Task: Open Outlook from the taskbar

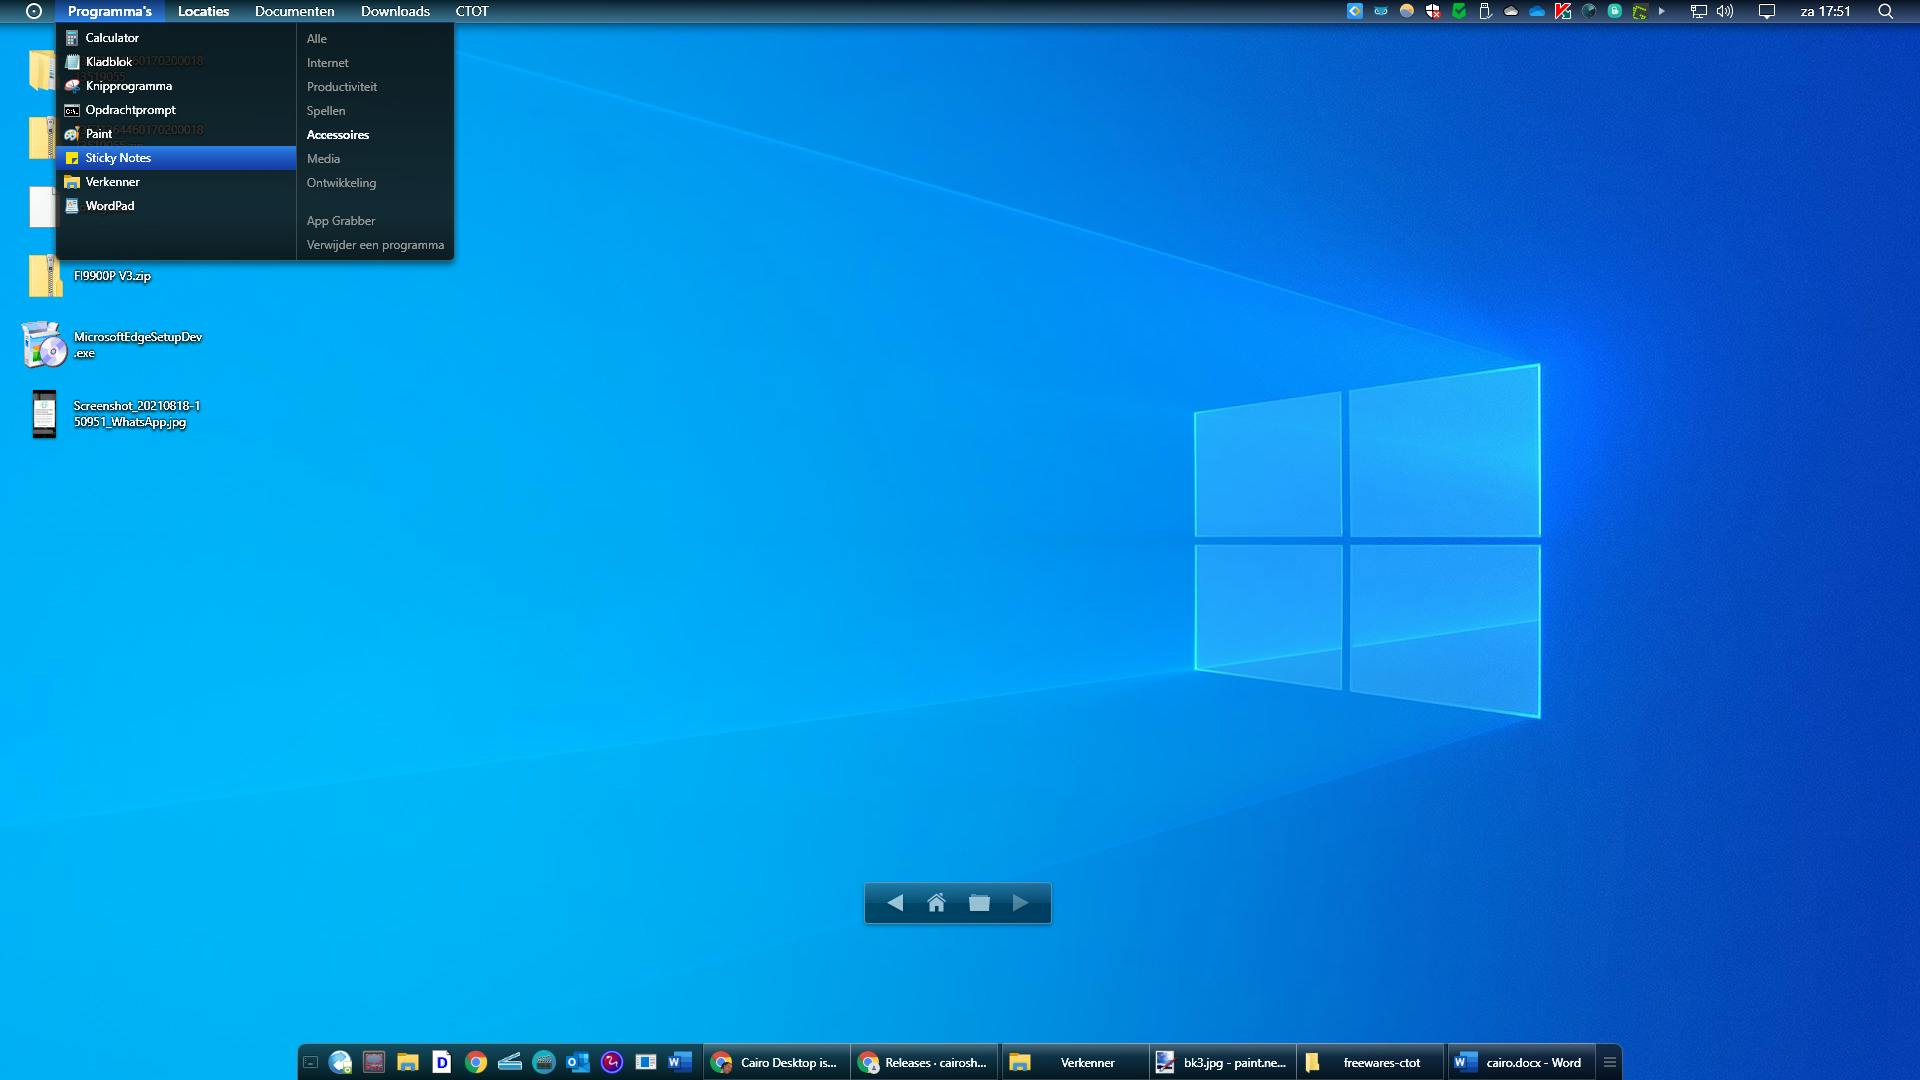Action: 578,1062
